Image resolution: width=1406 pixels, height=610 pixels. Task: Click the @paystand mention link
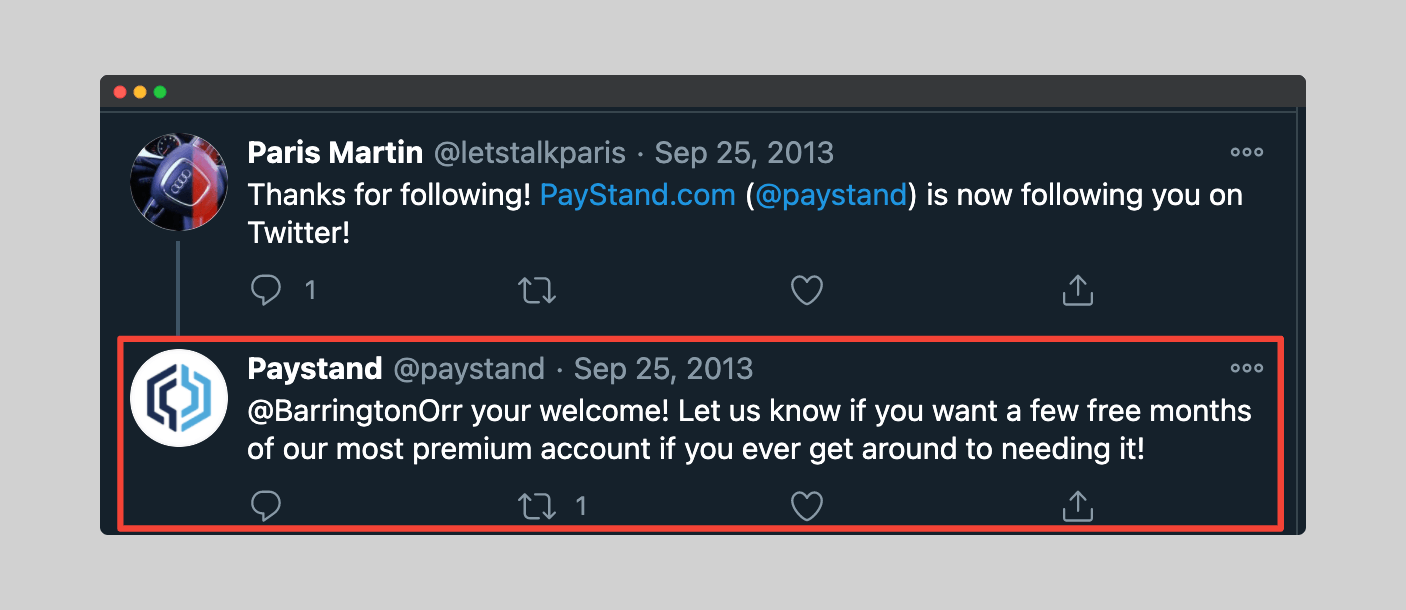pos(831,194)
